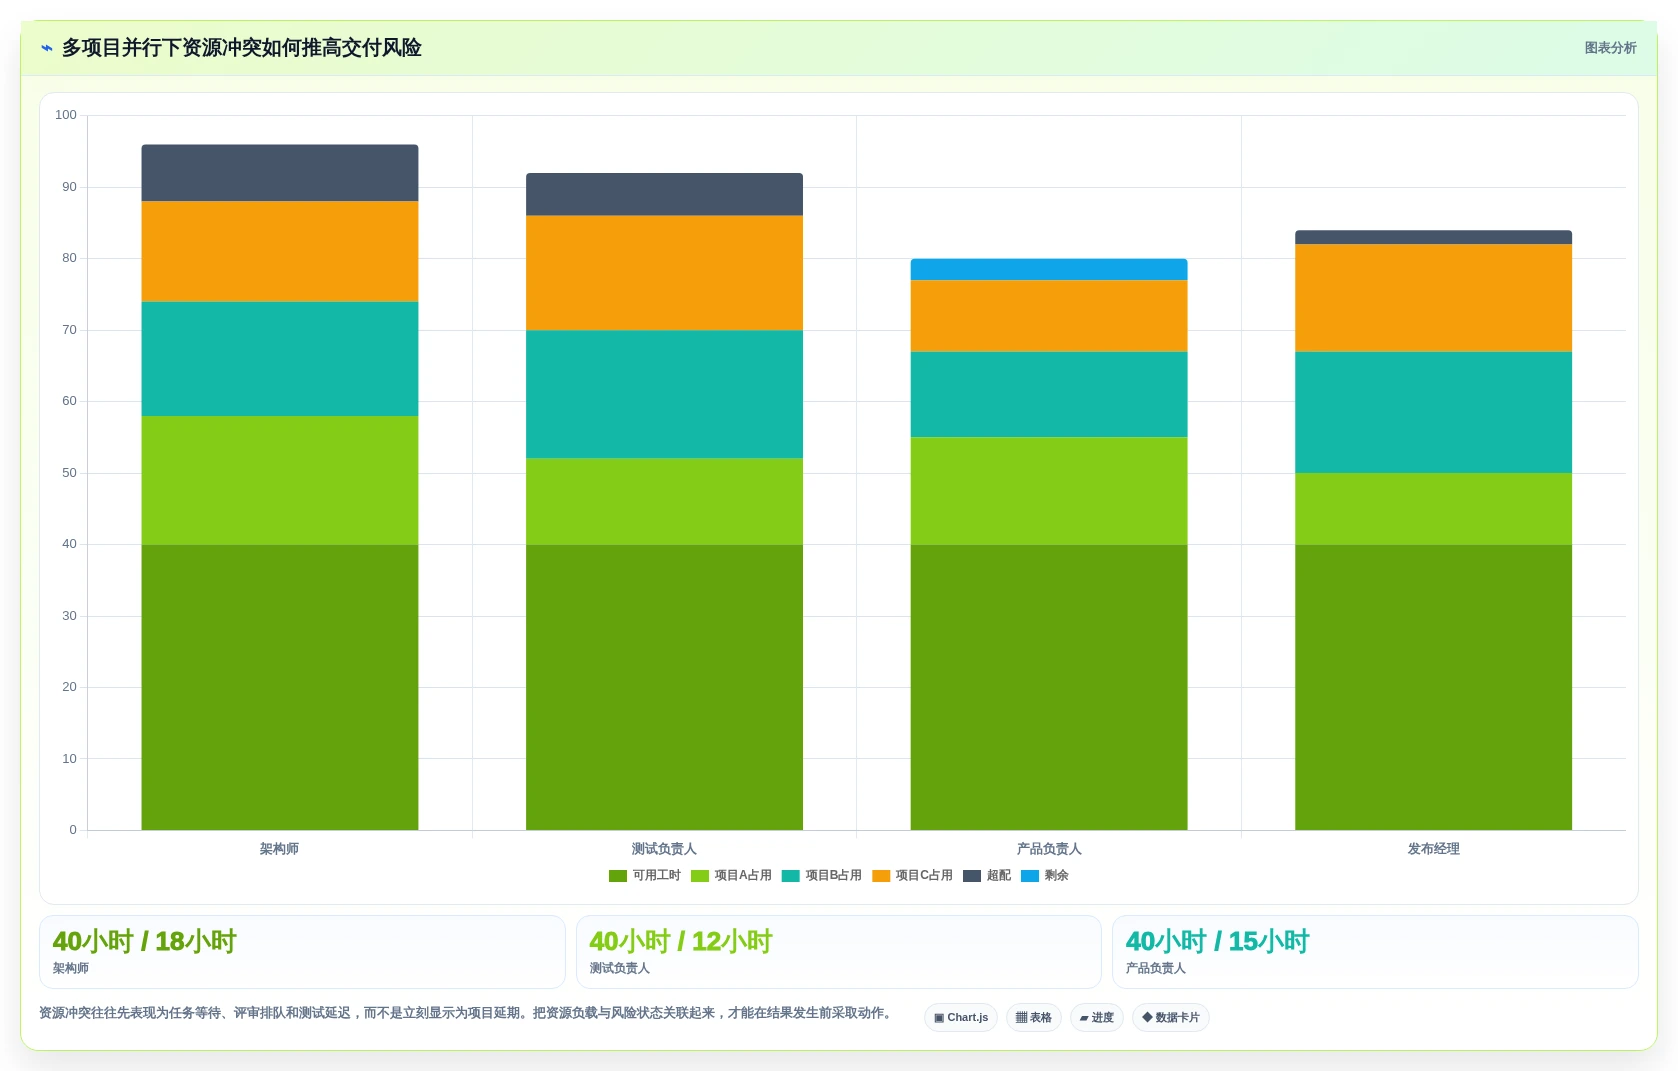The width and height of the screenshot is (1678, 1071).
Task: Click the 测试负责人 可用工时 dark green segment
Action: click(664, 687)
